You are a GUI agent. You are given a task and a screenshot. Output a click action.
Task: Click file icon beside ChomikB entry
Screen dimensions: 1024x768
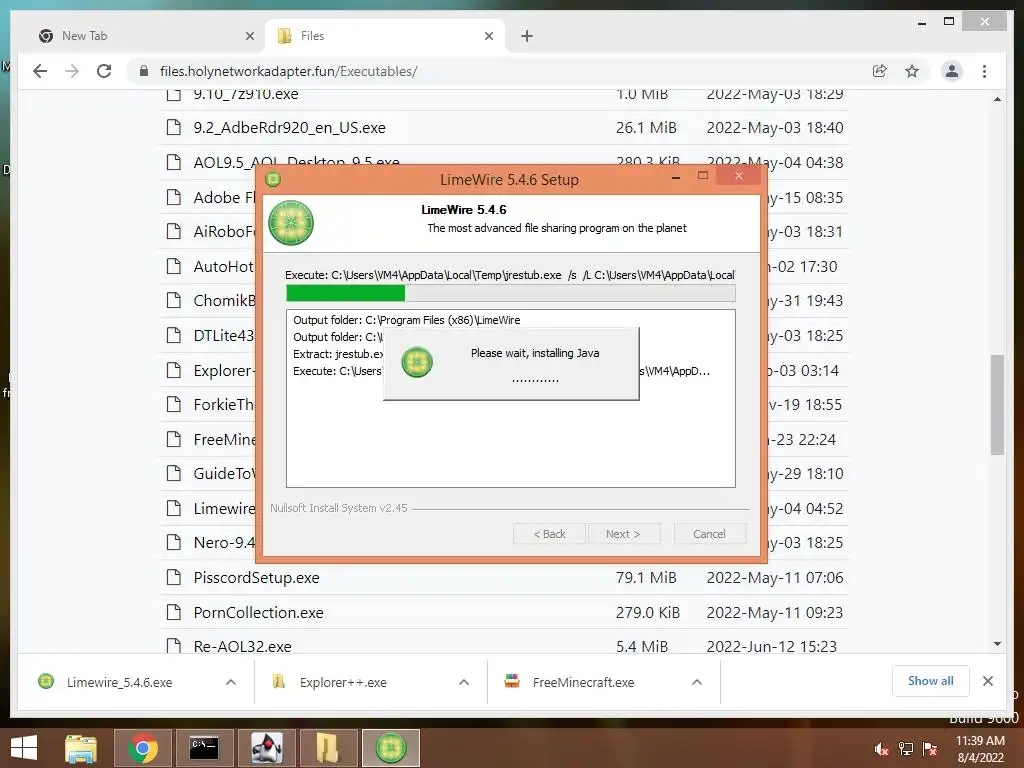point(173,300)
